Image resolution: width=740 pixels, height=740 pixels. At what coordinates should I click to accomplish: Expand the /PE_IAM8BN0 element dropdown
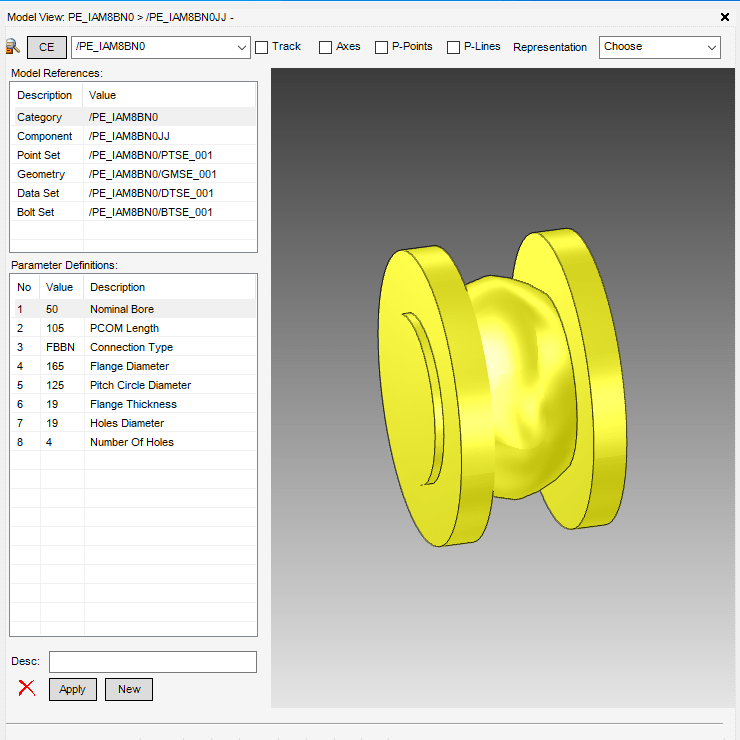pyautogui.click(x=241, y=47)
